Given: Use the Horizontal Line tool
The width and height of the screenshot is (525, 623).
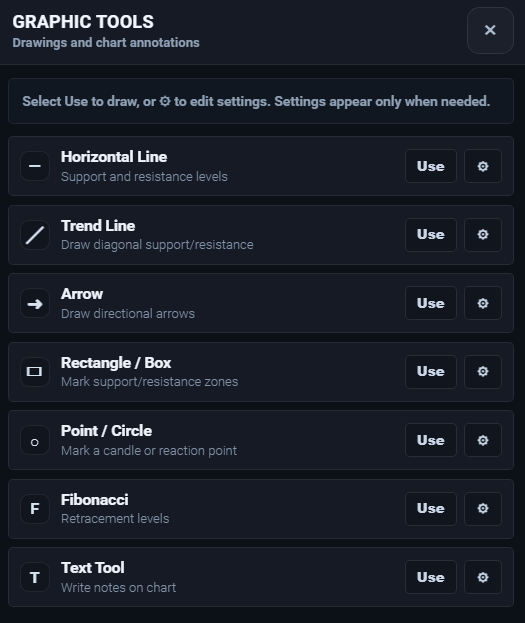Looking at the screenshot, I should click(431, 166).
